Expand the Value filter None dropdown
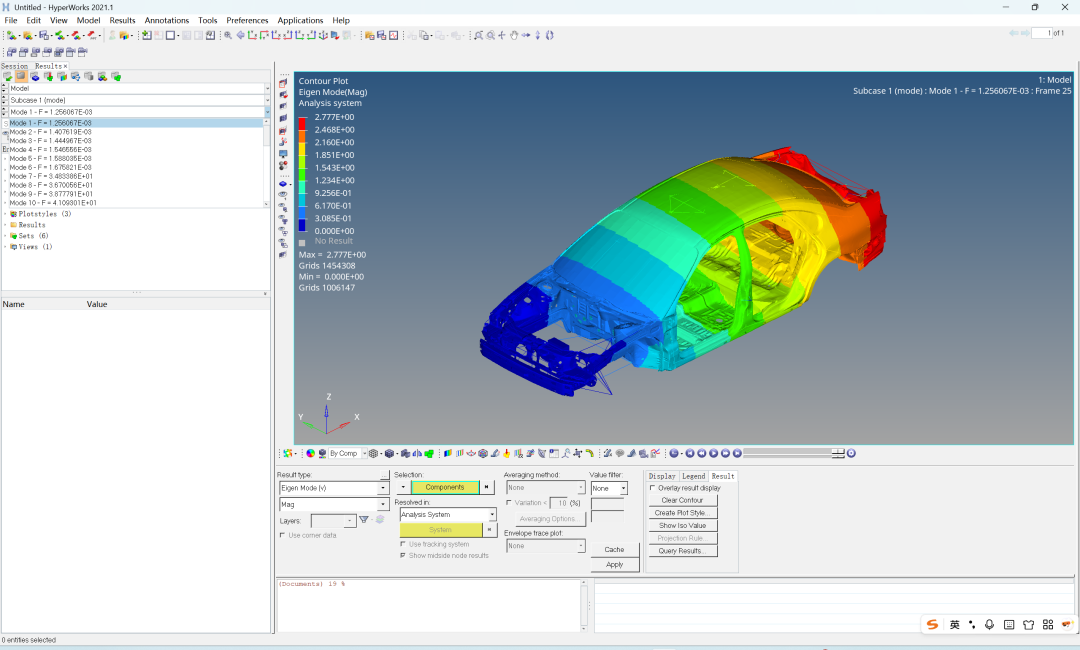The image size is (1080, 650). pos(623,489)
